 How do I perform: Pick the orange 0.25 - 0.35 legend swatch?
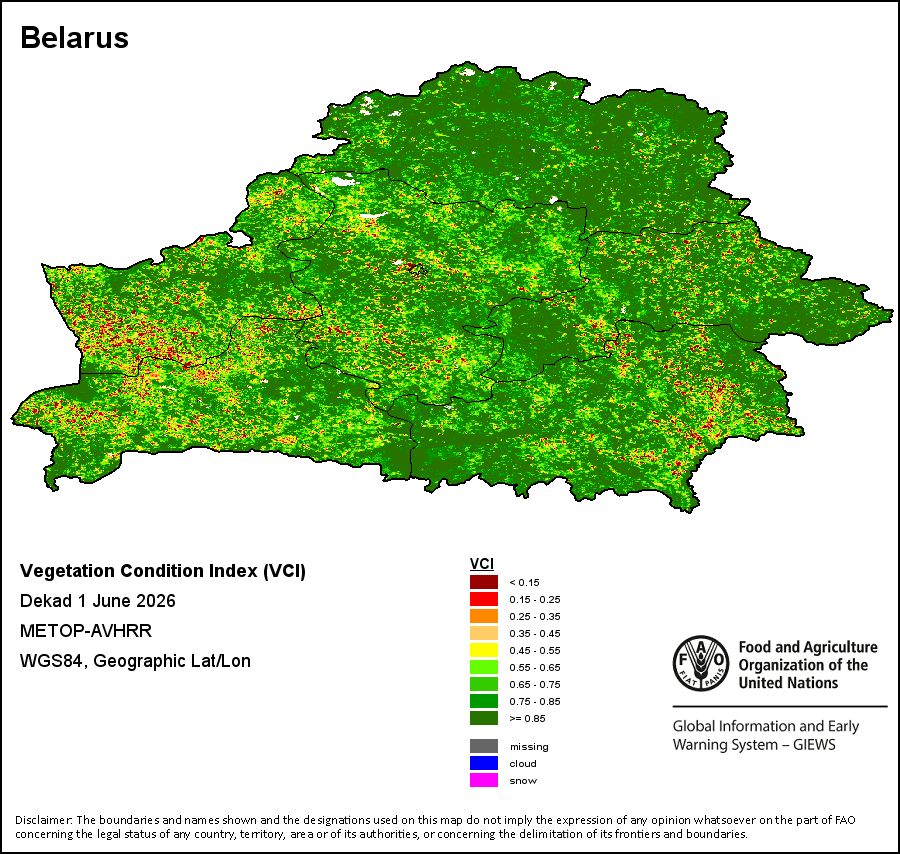pos(484,616)
